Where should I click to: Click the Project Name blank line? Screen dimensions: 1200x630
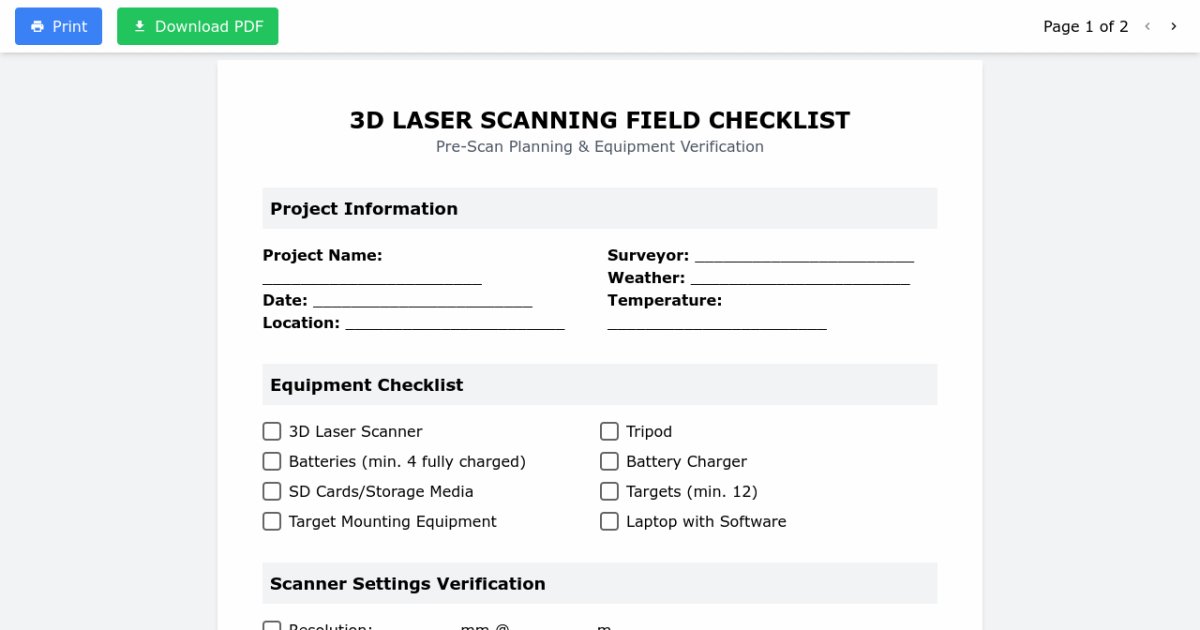click(372, 279)
